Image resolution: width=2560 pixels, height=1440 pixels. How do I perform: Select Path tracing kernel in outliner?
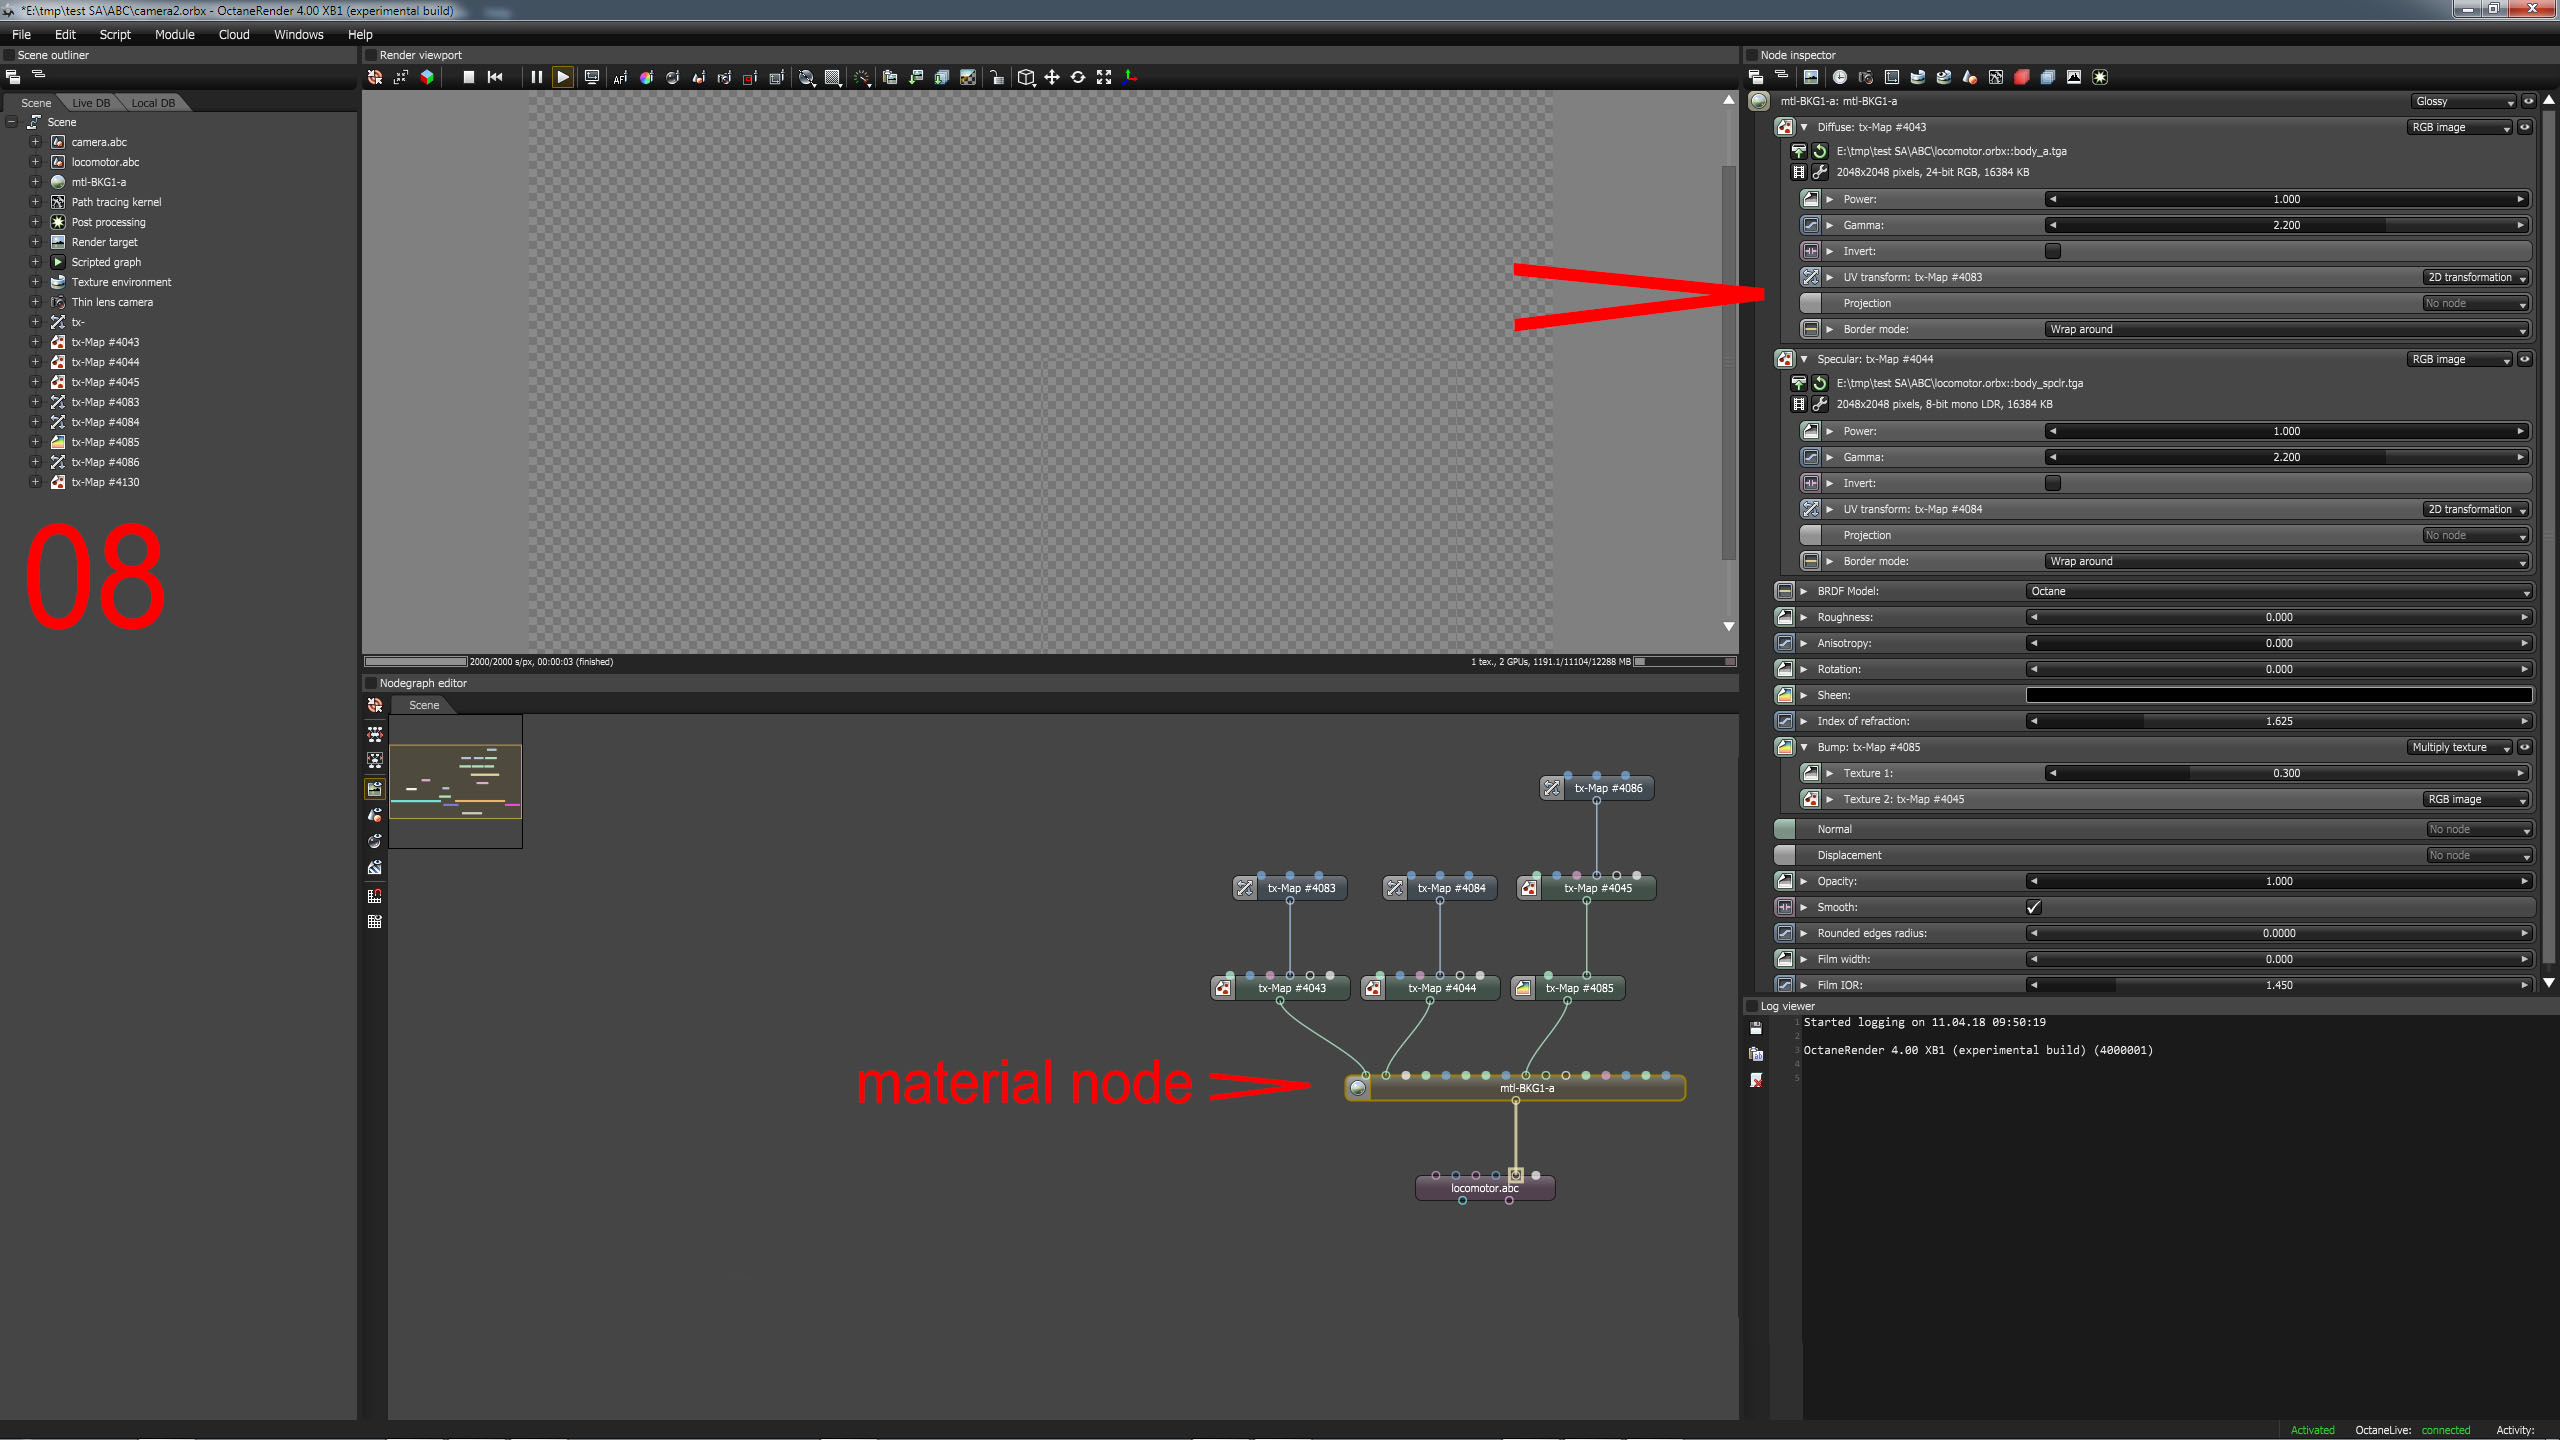[x=116, y=202]
